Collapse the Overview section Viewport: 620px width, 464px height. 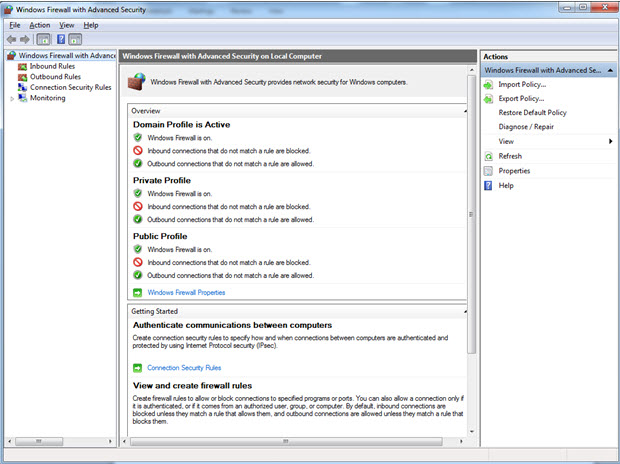(x=465, y=111)
